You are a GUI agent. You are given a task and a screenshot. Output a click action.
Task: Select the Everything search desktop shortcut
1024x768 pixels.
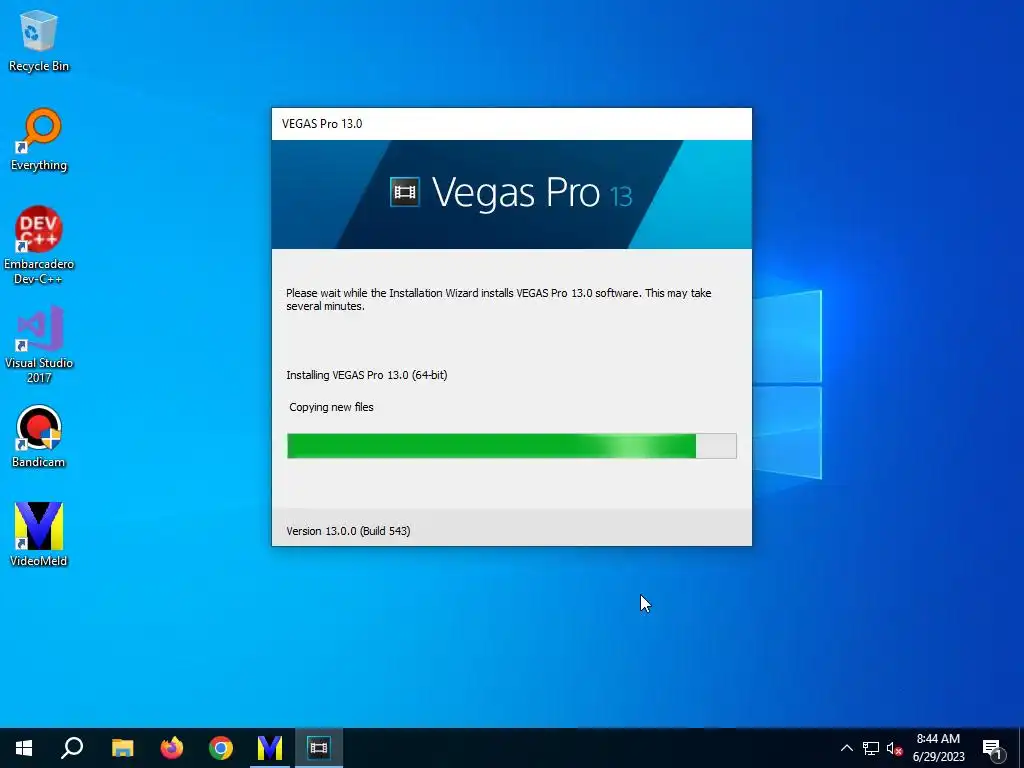[39, 140]
